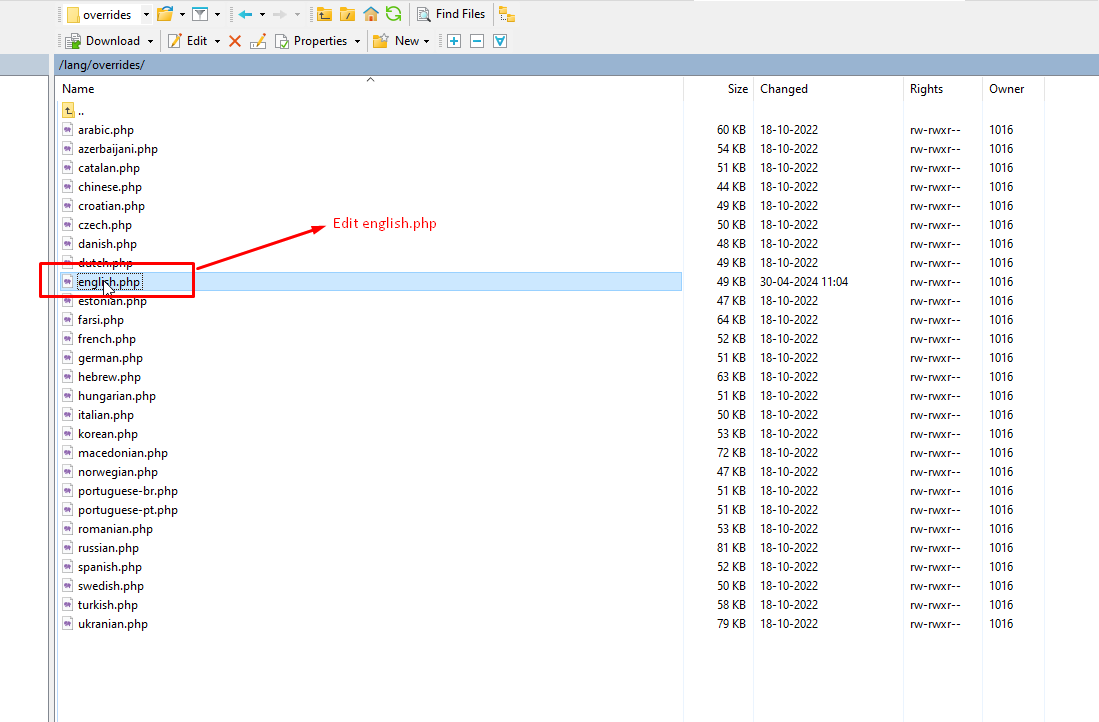Select the english.php file
The width and height of the screenshot is (1099, 722).
109,282
